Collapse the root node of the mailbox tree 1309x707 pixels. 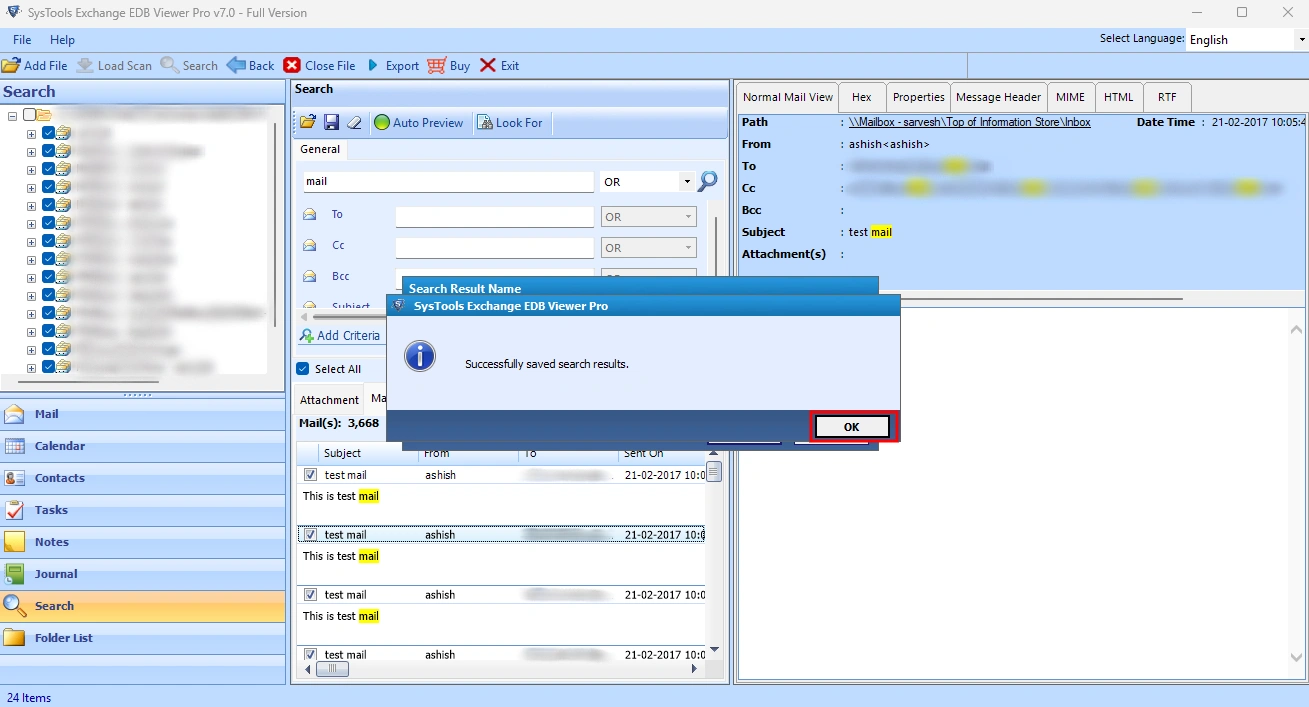click(12, 115)
